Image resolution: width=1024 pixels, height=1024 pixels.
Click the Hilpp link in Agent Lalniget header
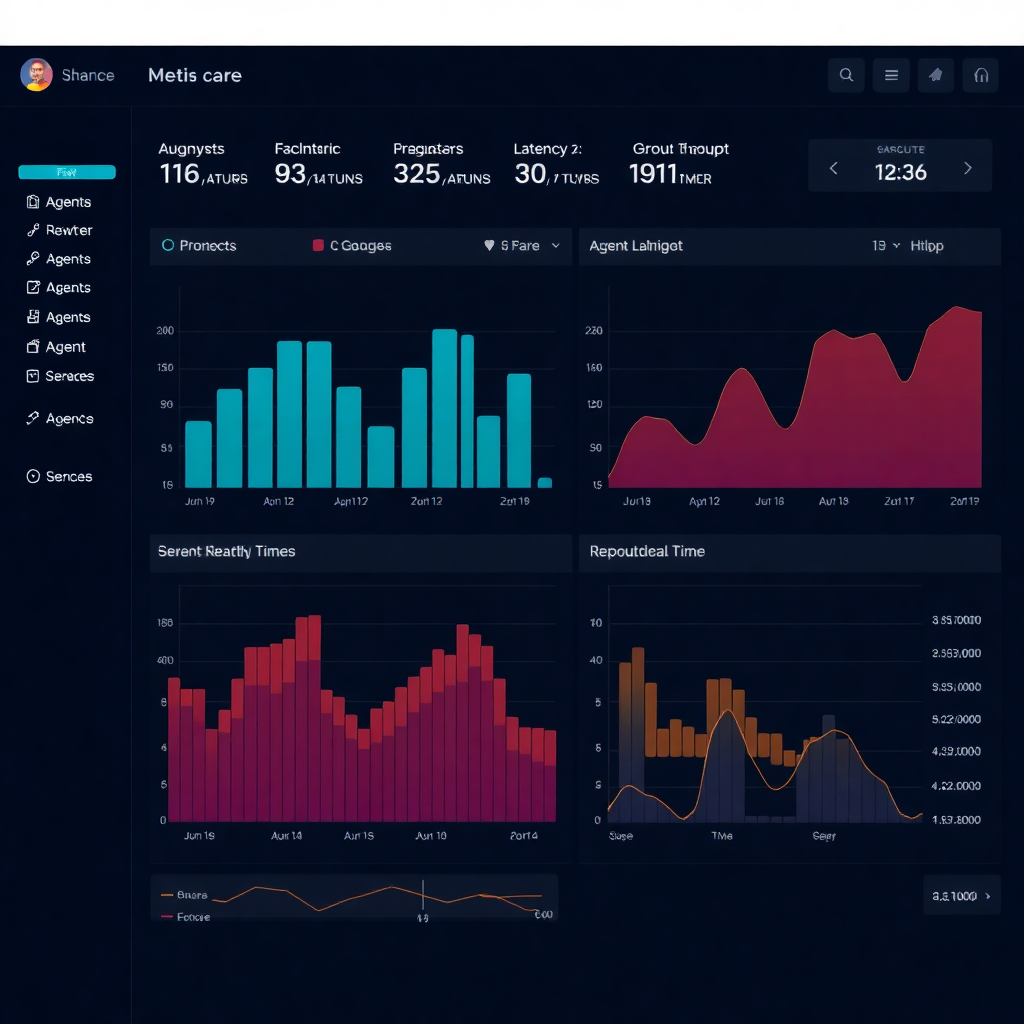[928, 245]
